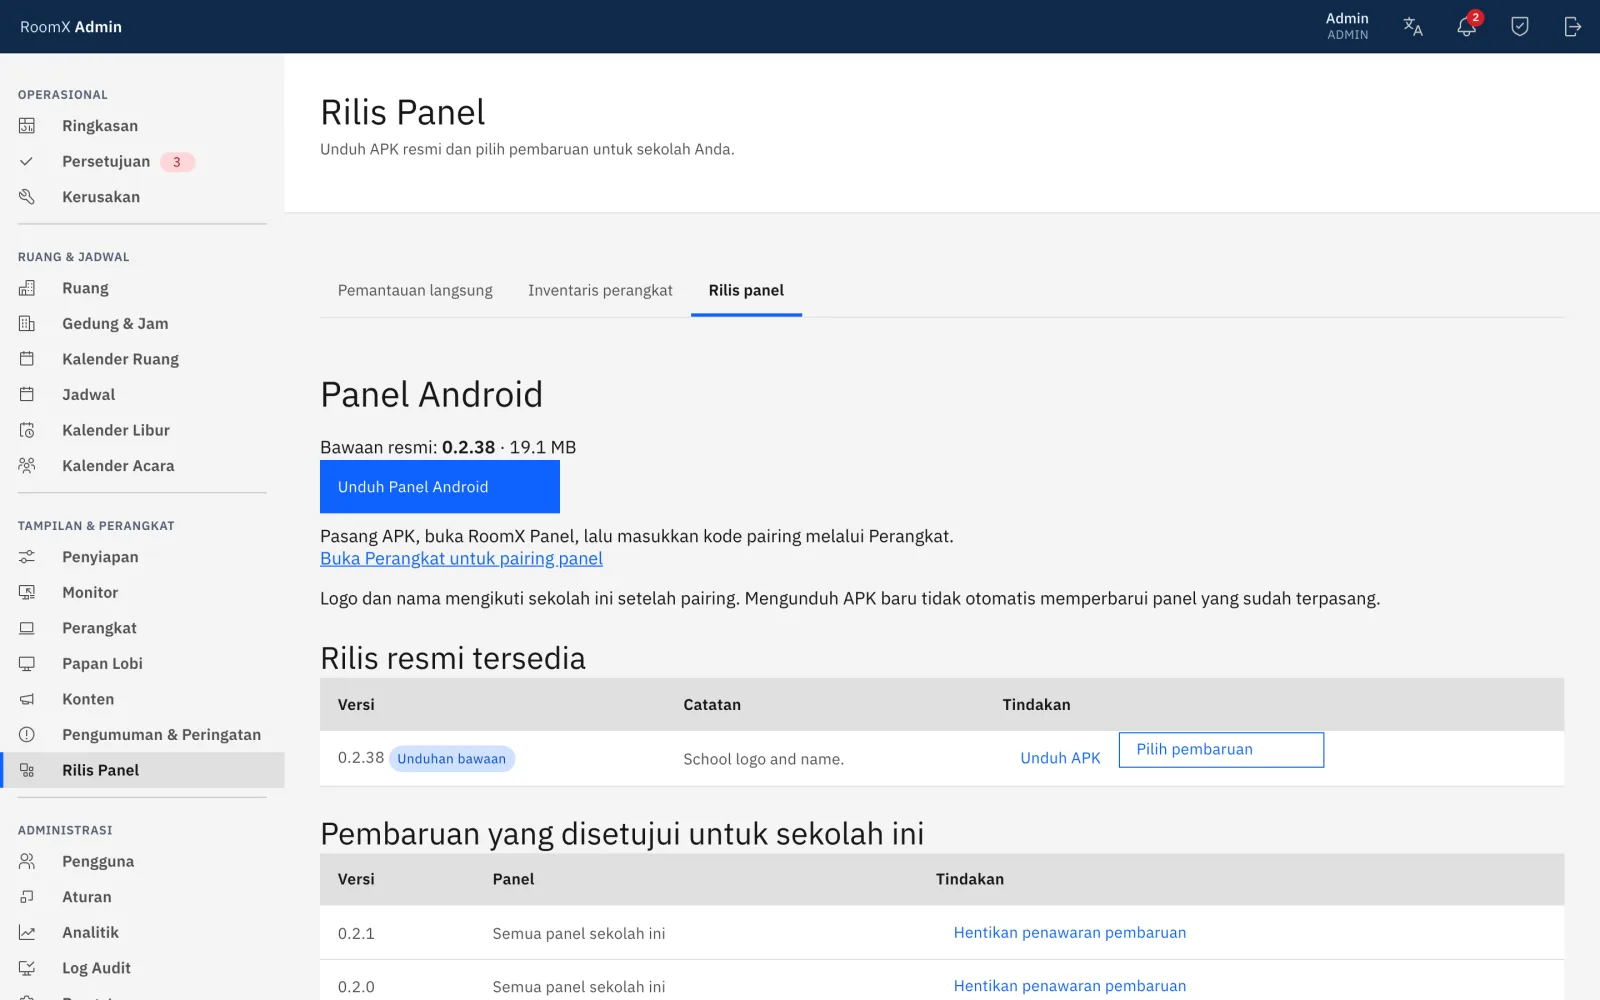
Task: Click the Penyiapan sliders icon
Action: point(27,557)
